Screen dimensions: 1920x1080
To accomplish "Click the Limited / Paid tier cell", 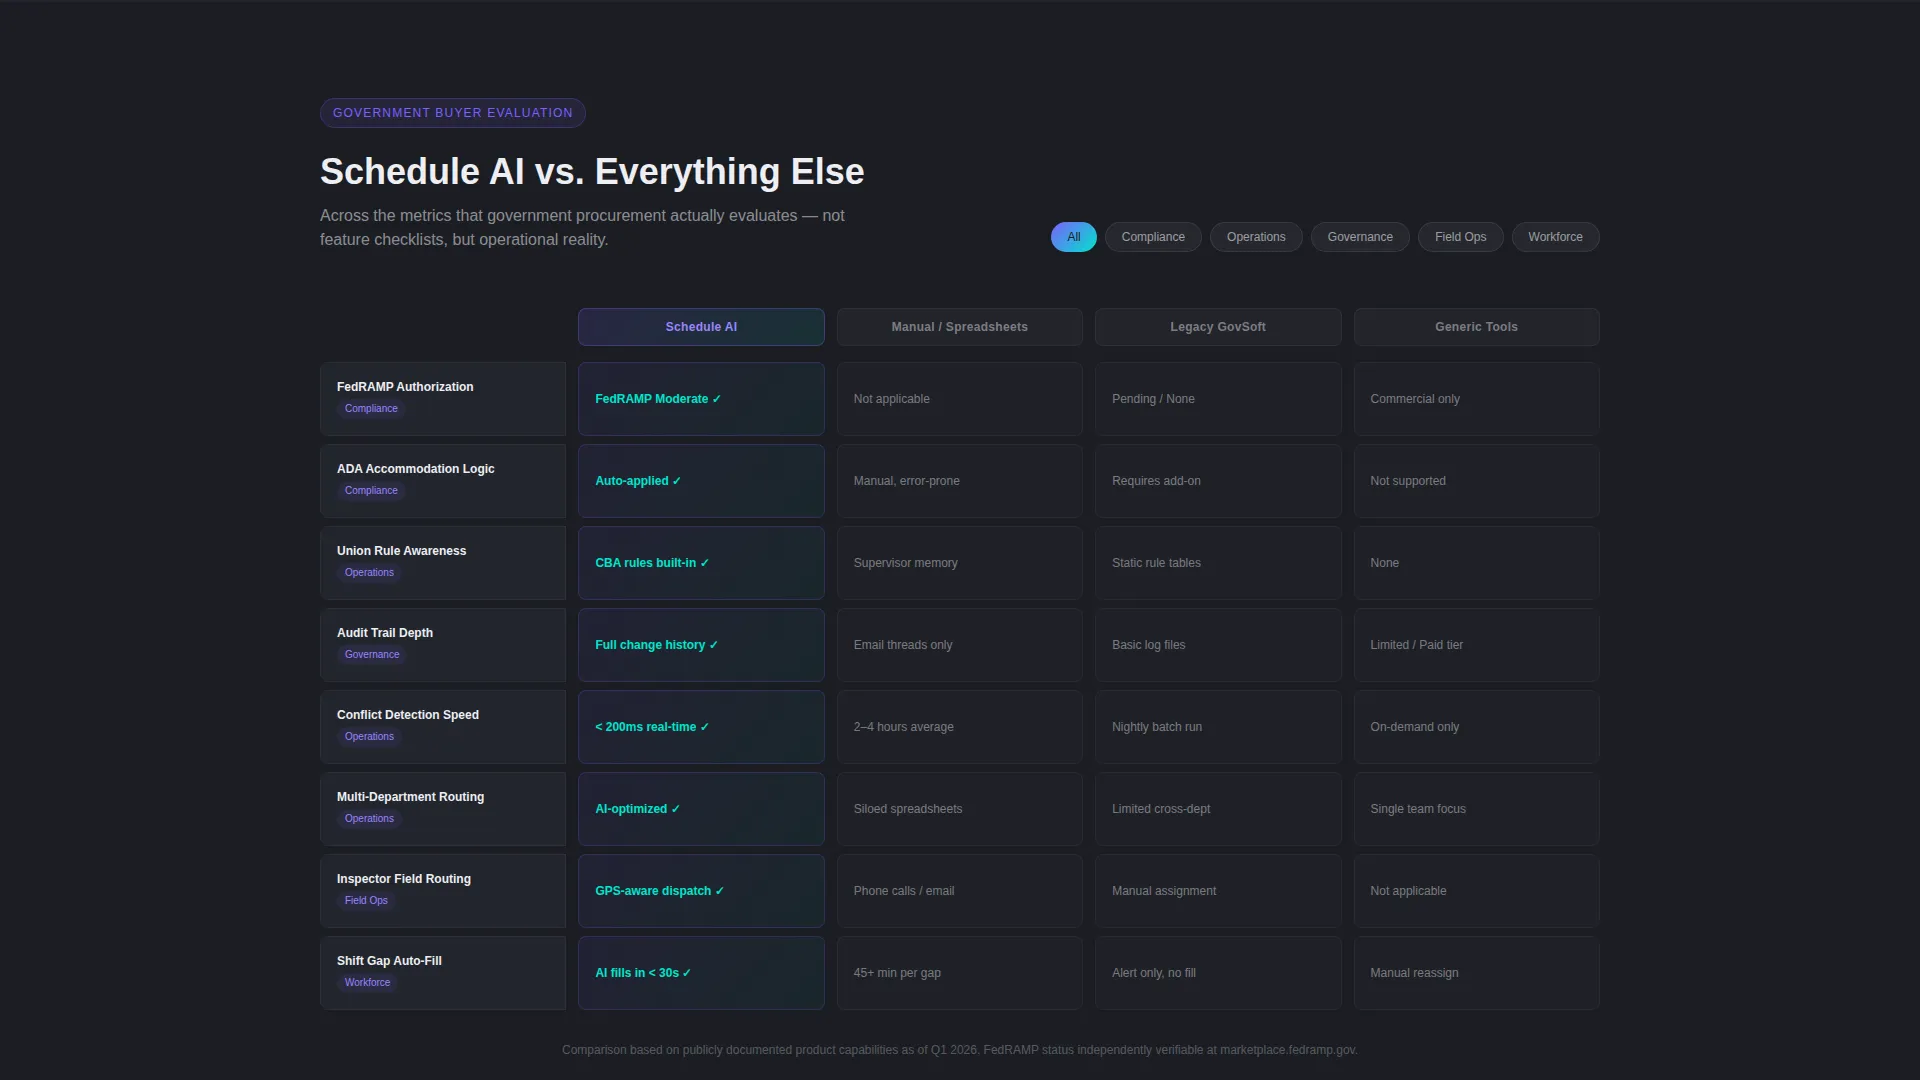I will (x=1476, y=645).
